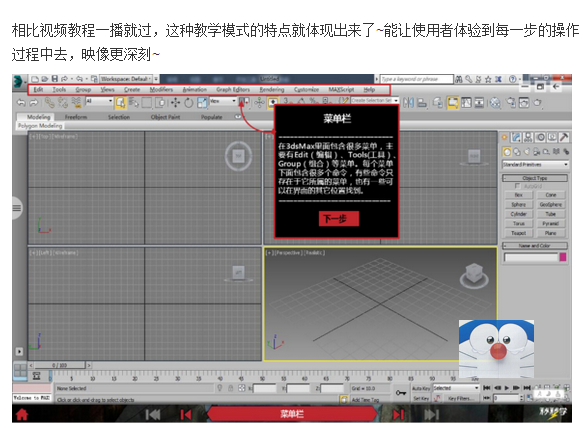Image resolution: width=584 pixels, height=428 pixels.
Task: Switch to the Freeform ribbon tab
Action: (x=76, y=117)
